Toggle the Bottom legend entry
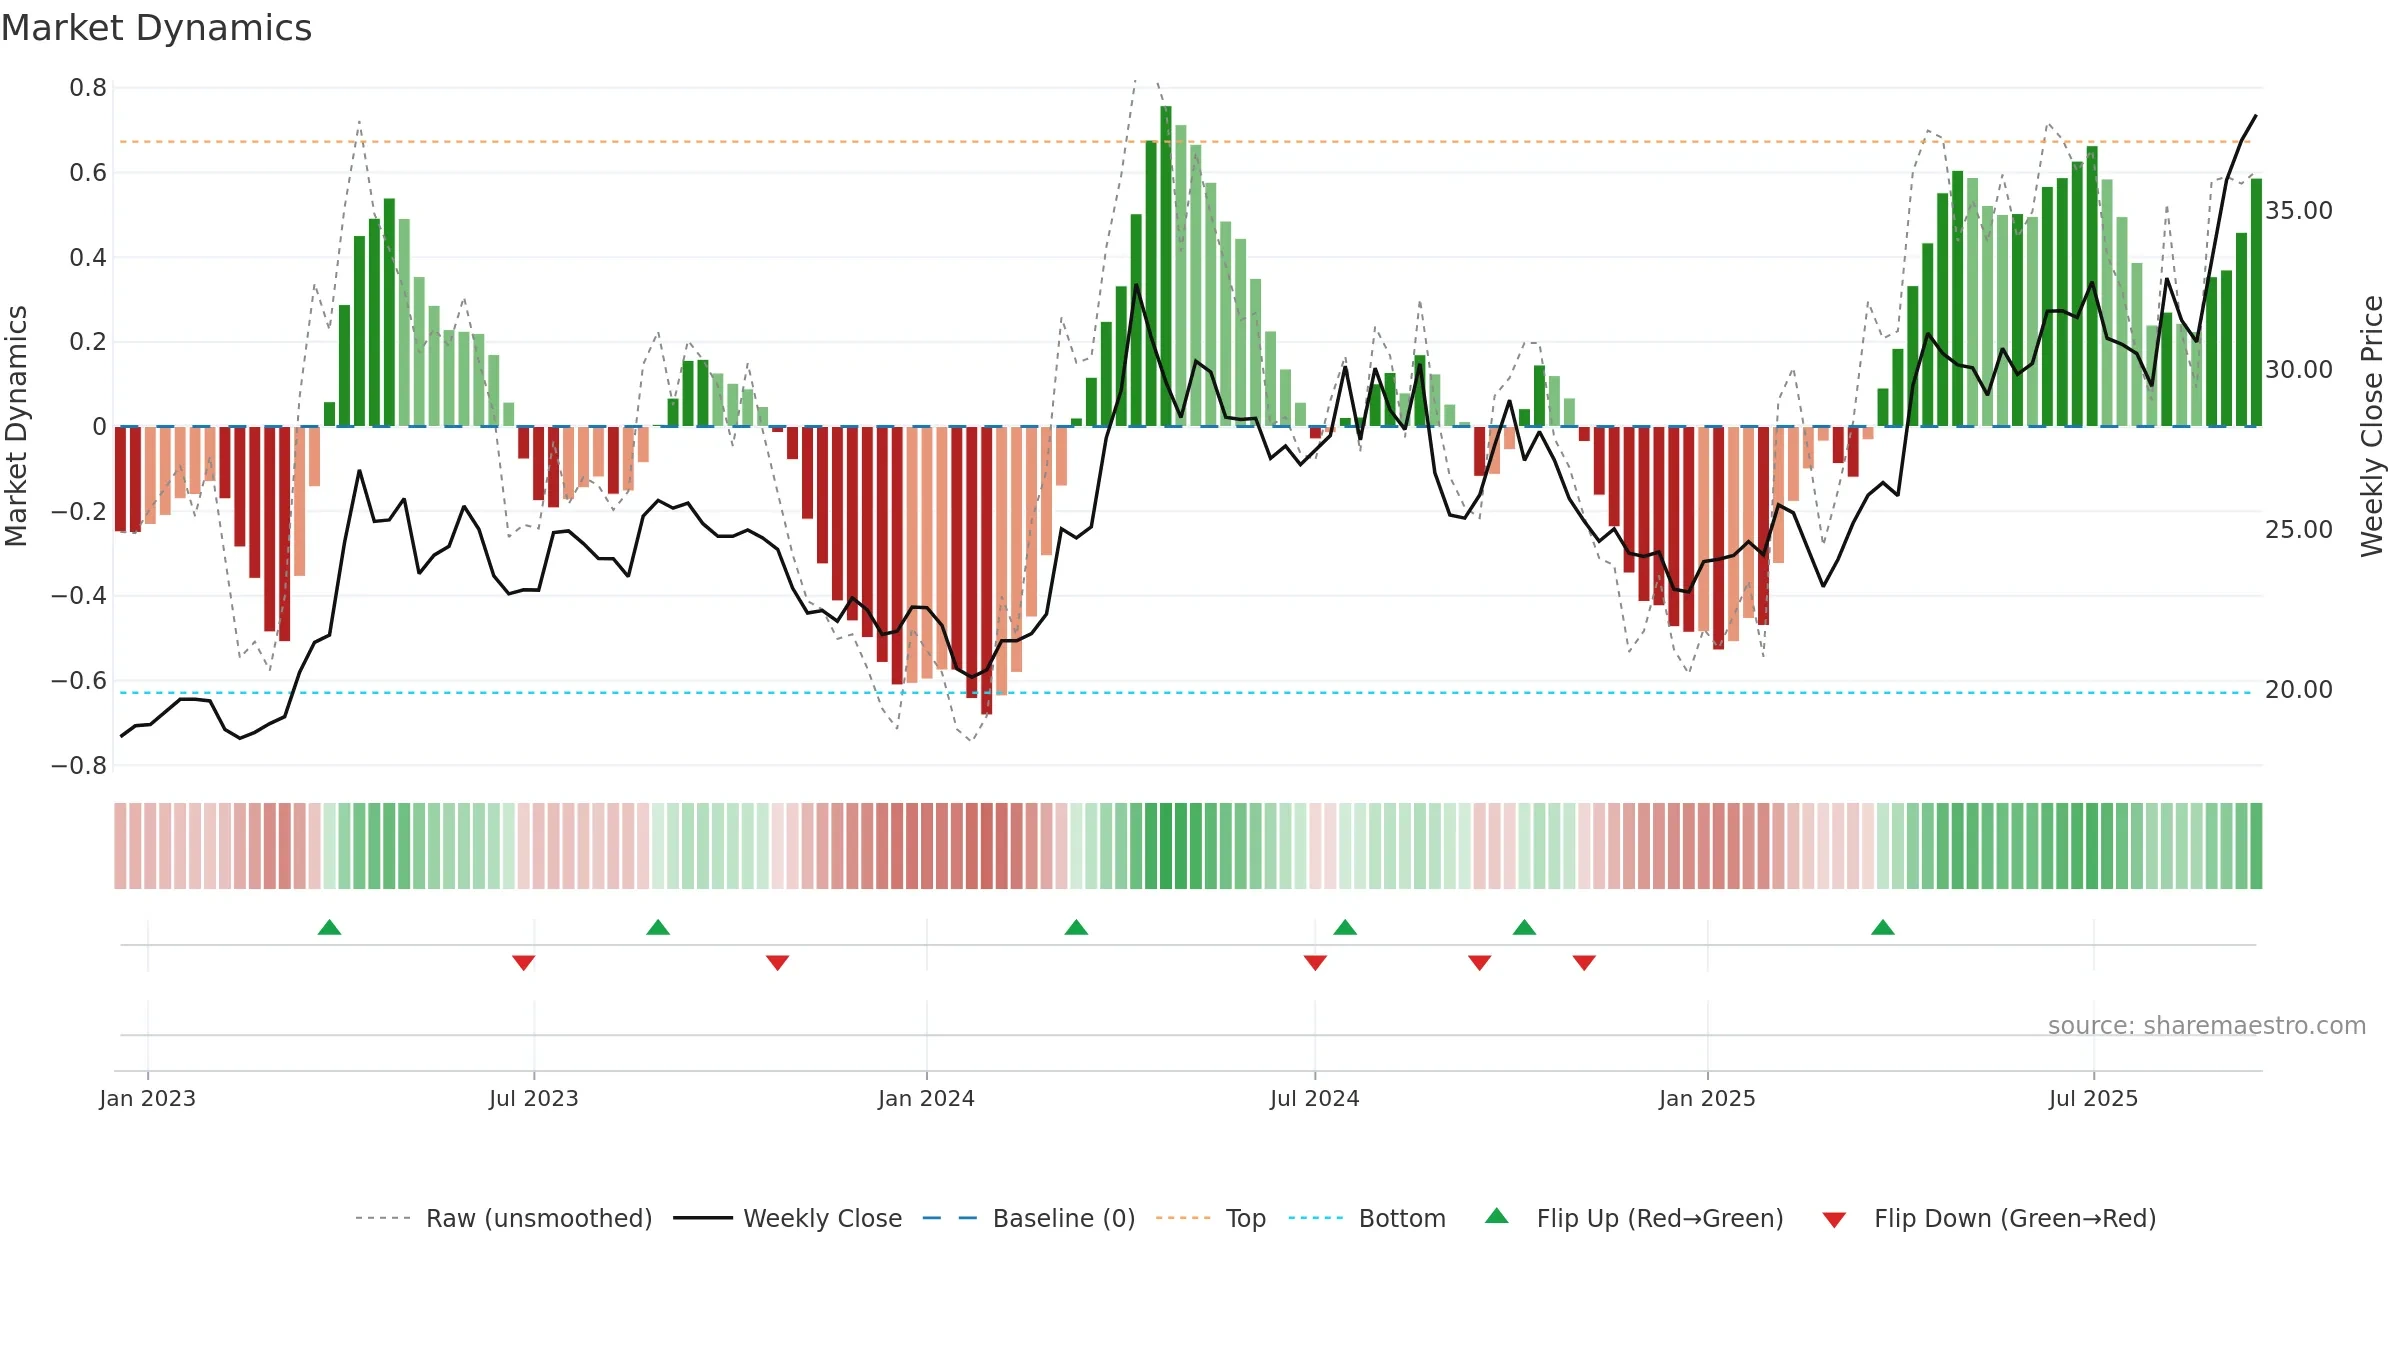This screenshot has width=2400, height=1350. tap(1367, 1218)
